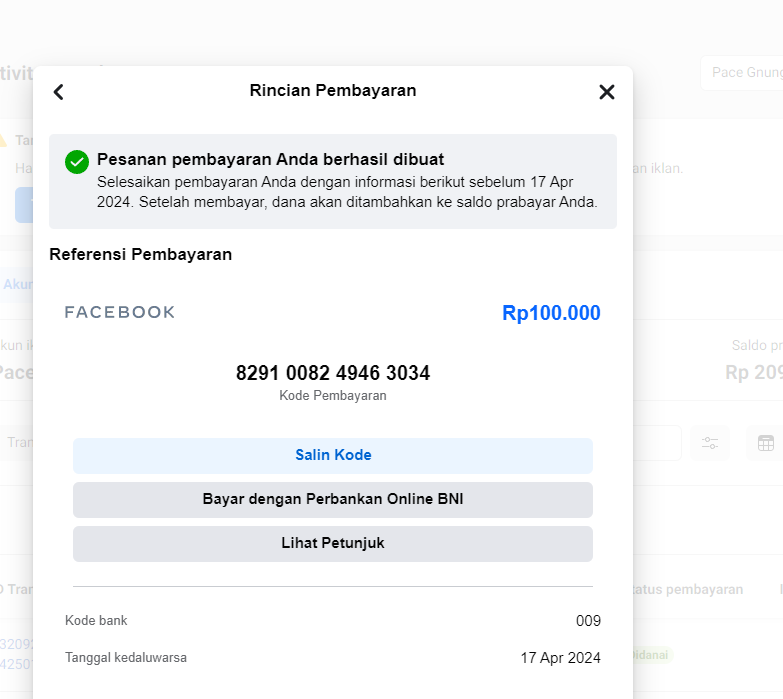Image resolution: width=783 pixels, height=699 pixels.
Task: Go back using the left chevron arrow
Action: (x=58, y=92)
